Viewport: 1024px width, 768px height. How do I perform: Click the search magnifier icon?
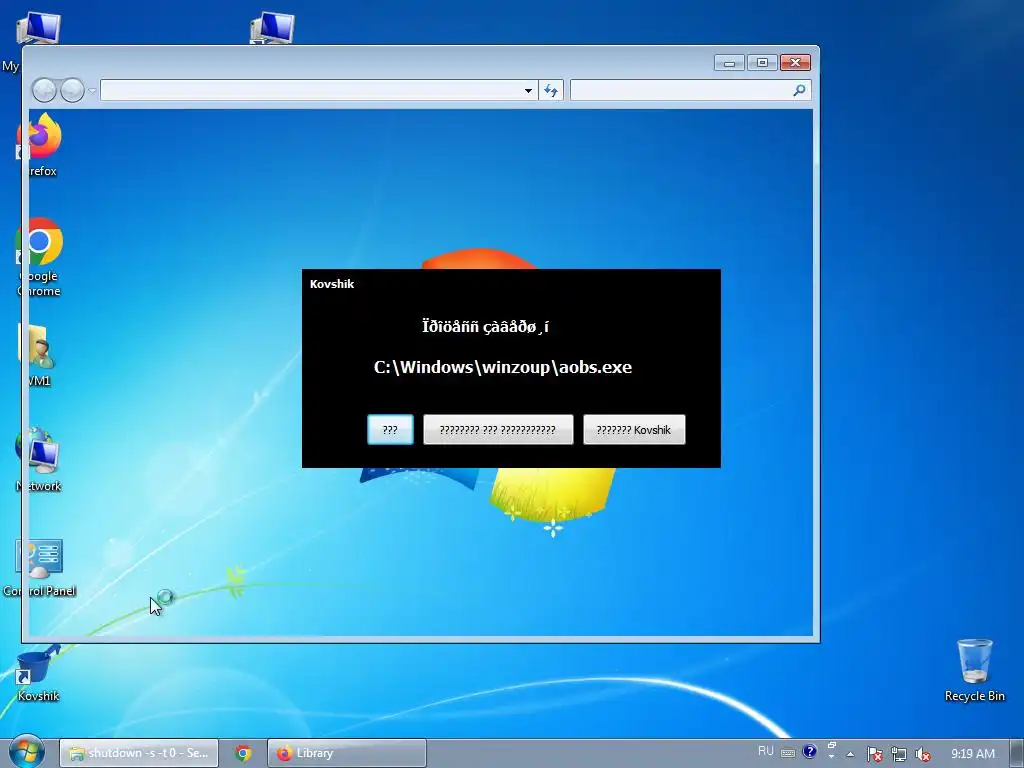[x=799, y=90]
